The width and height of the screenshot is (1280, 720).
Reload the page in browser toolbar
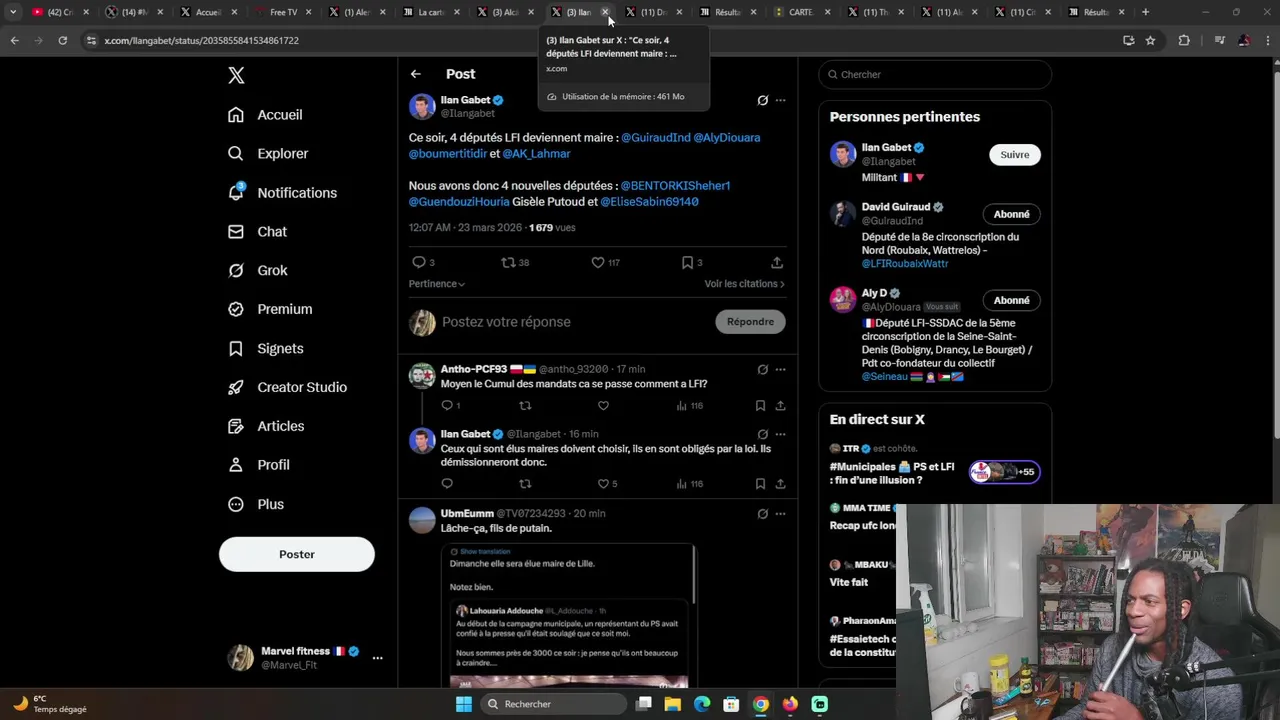[62, 40]
